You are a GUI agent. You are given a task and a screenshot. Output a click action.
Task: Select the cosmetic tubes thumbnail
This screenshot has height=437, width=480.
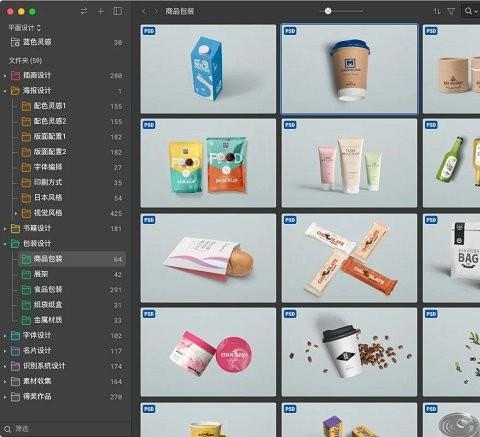click(349, 163)
